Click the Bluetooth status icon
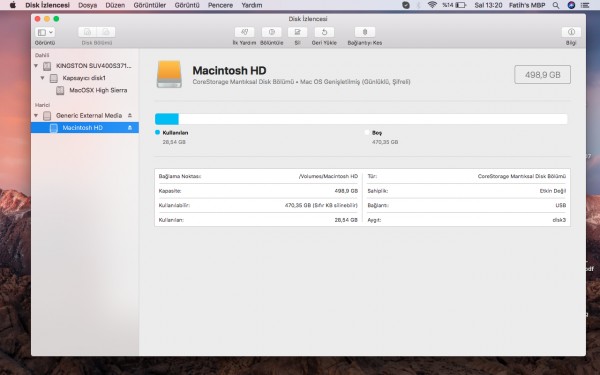 coord(418,5)
